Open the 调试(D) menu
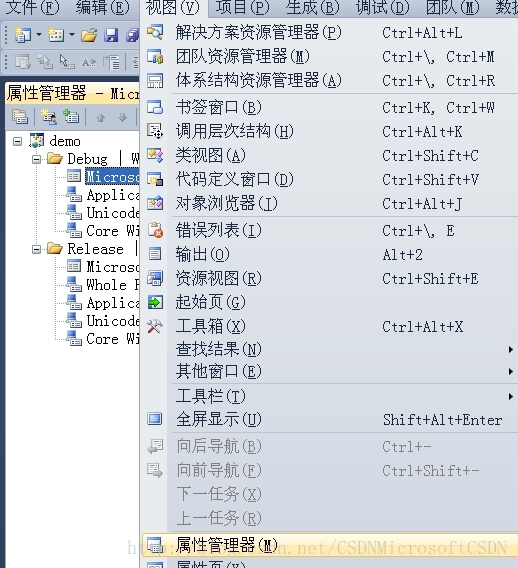Screen dimensions: 518x568 click(383, 7)
